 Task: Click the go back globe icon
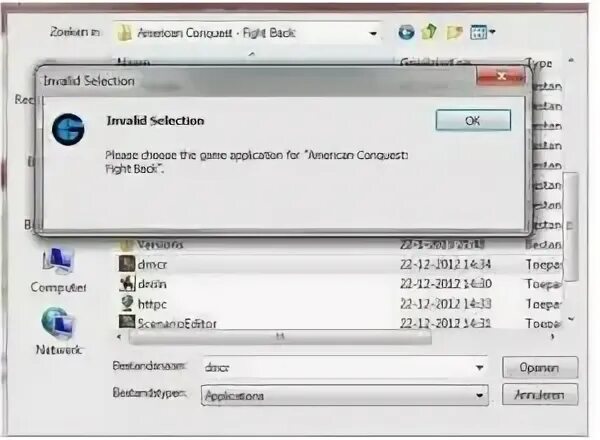pos(406,33)
